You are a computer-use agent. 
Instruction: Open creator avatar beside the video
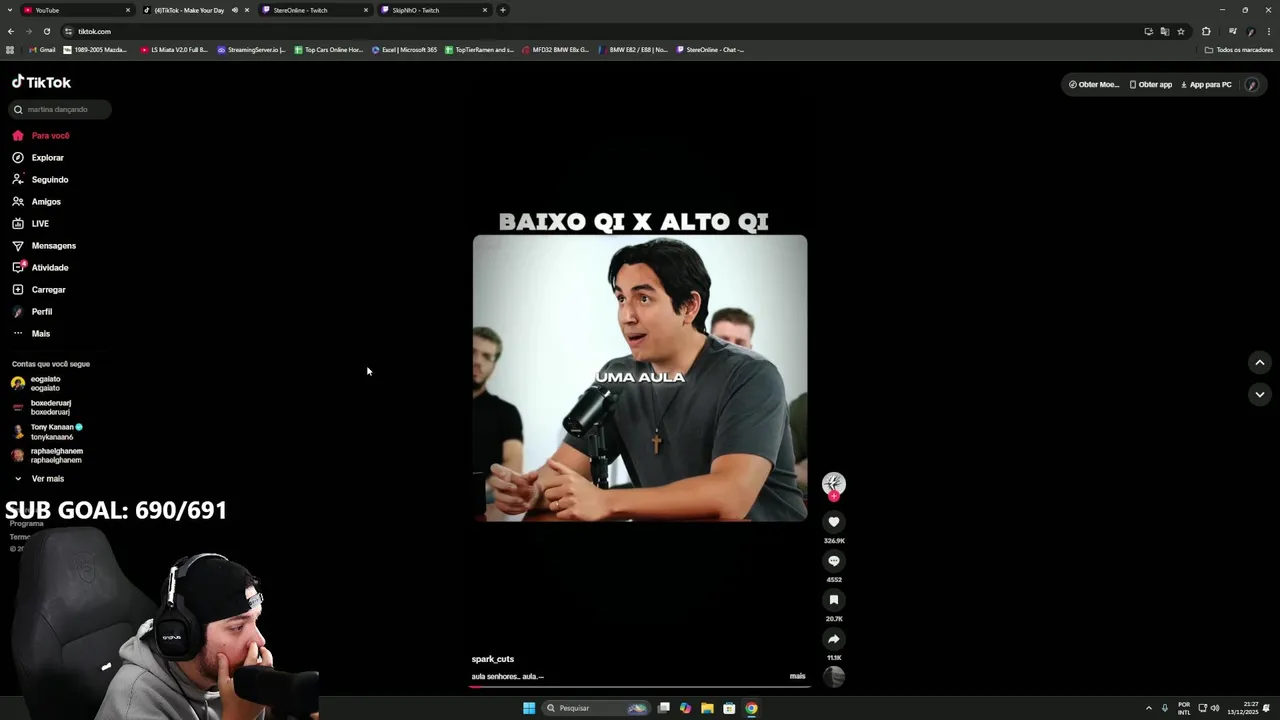834,484
